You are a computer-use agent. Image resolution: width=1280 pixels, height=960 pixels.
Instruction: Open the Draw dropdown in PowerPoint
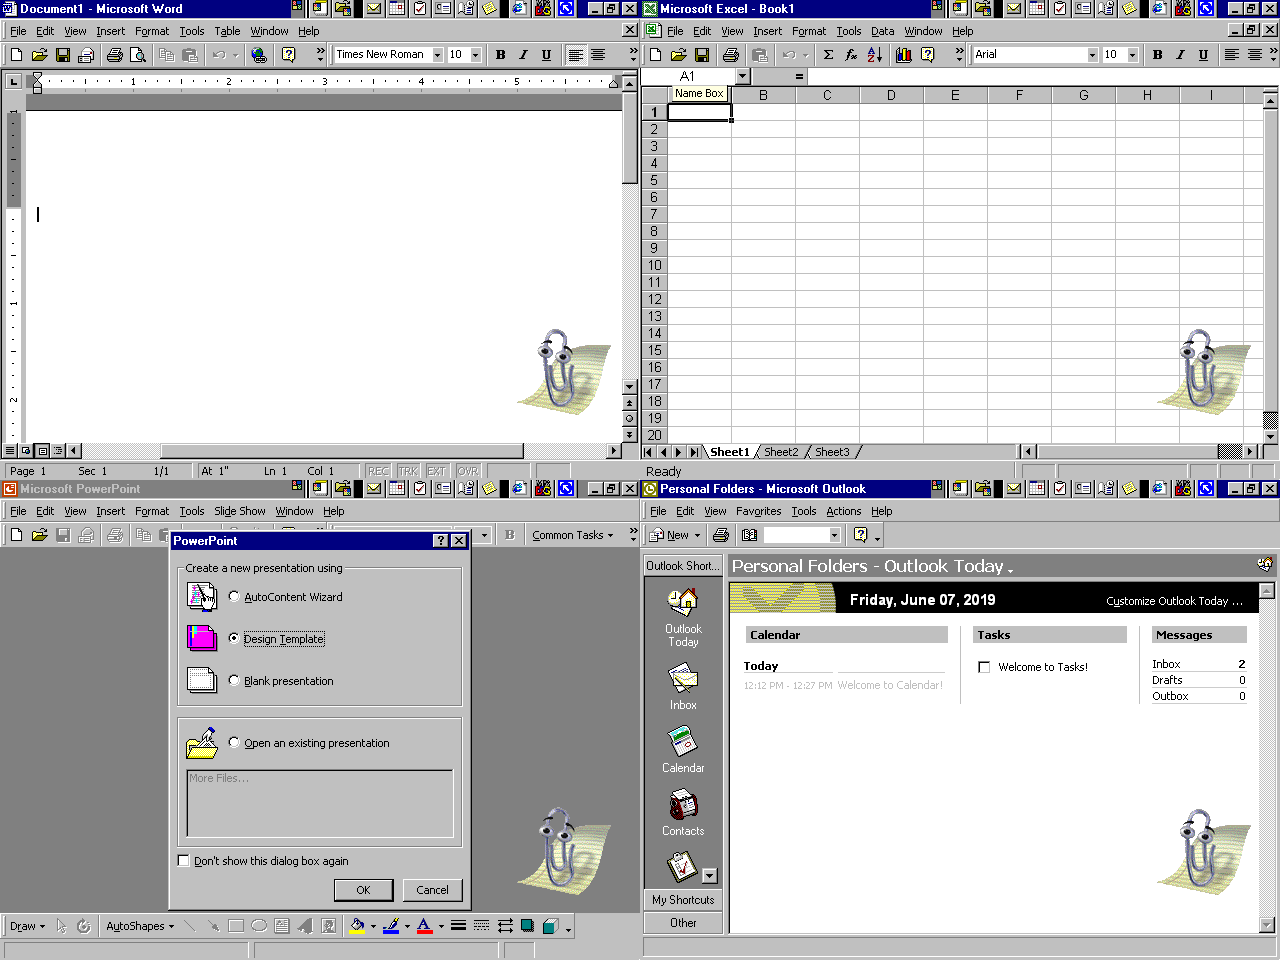(x=27, y=926)
